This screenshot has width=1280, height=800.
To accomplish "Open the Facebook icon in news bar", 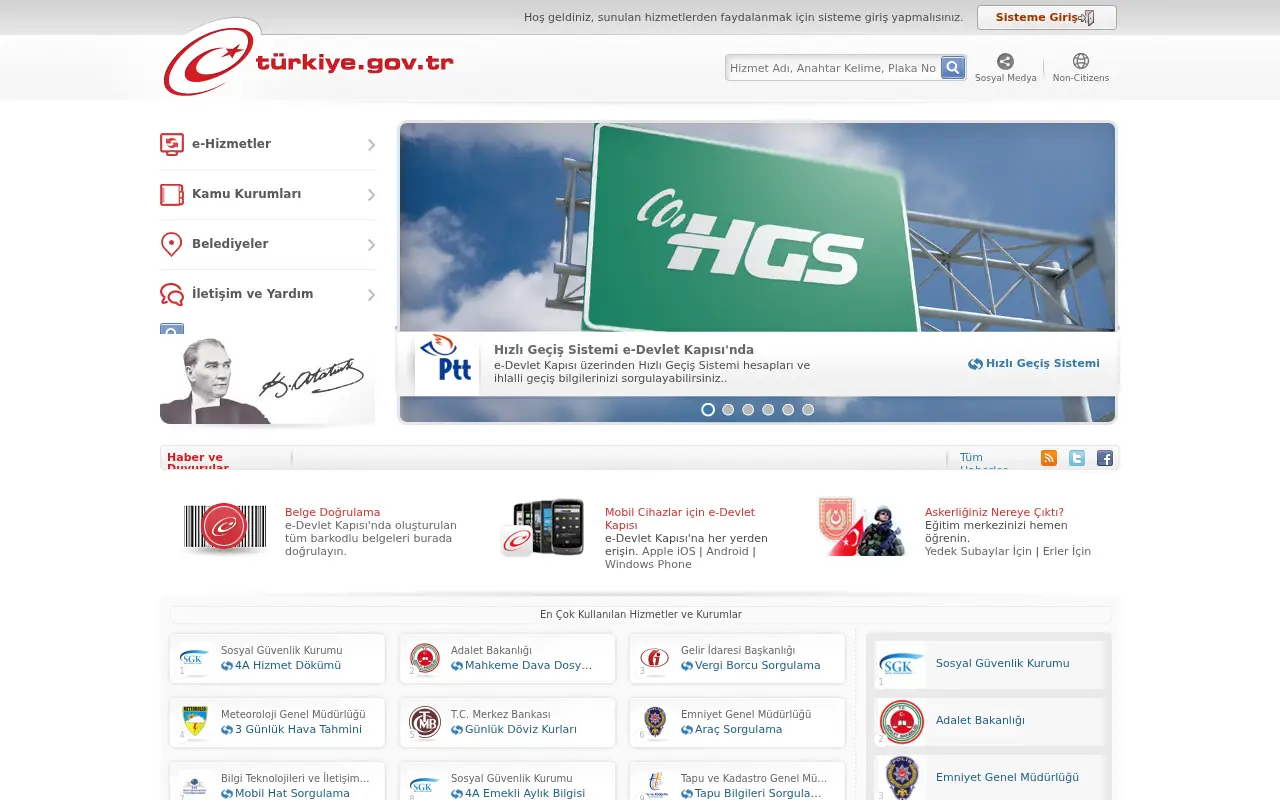I will tap(1105, 458).
